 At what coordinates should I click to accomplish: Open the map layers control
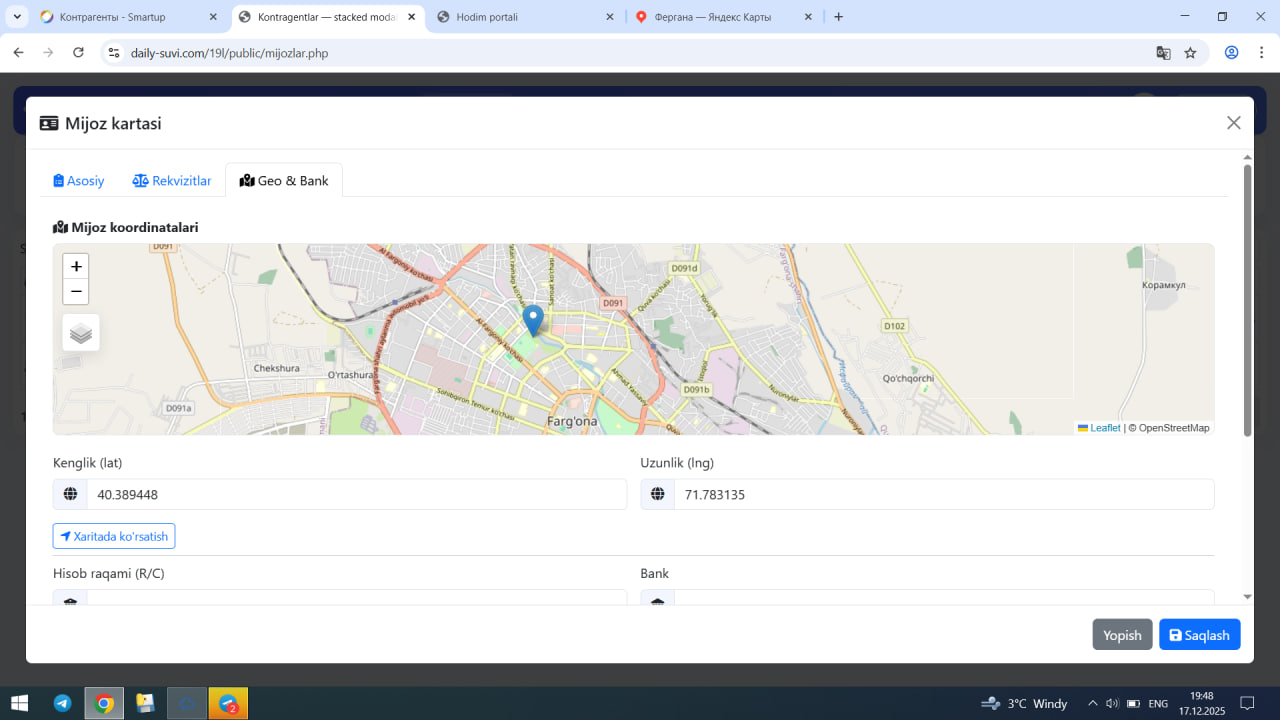(x=81, y=333)
